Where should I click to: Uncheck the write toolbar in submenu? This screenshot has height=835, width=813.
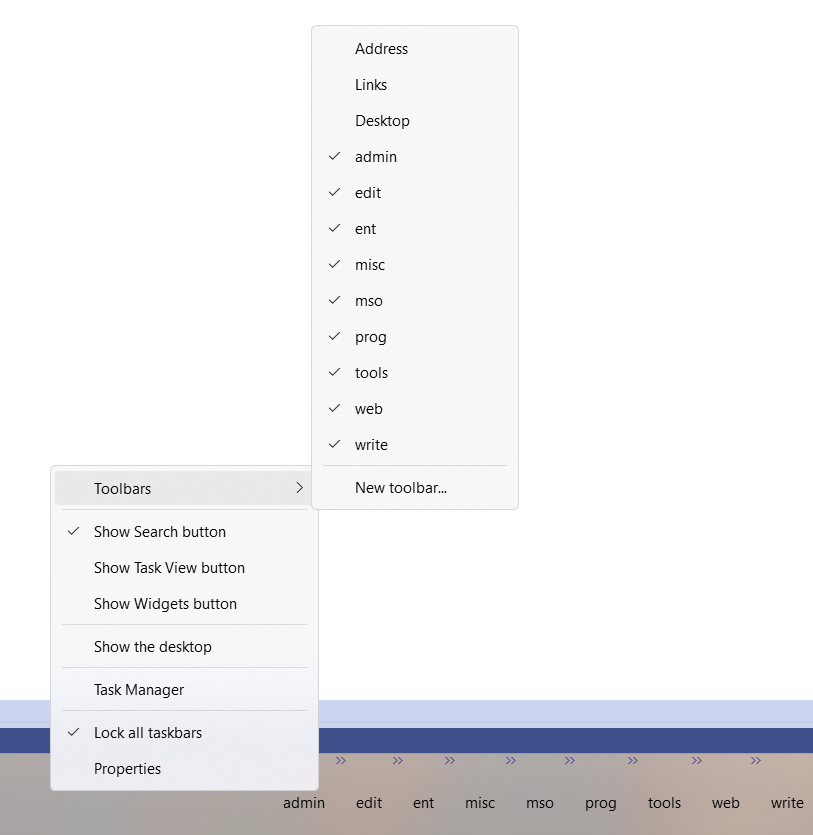click(415, 445)
